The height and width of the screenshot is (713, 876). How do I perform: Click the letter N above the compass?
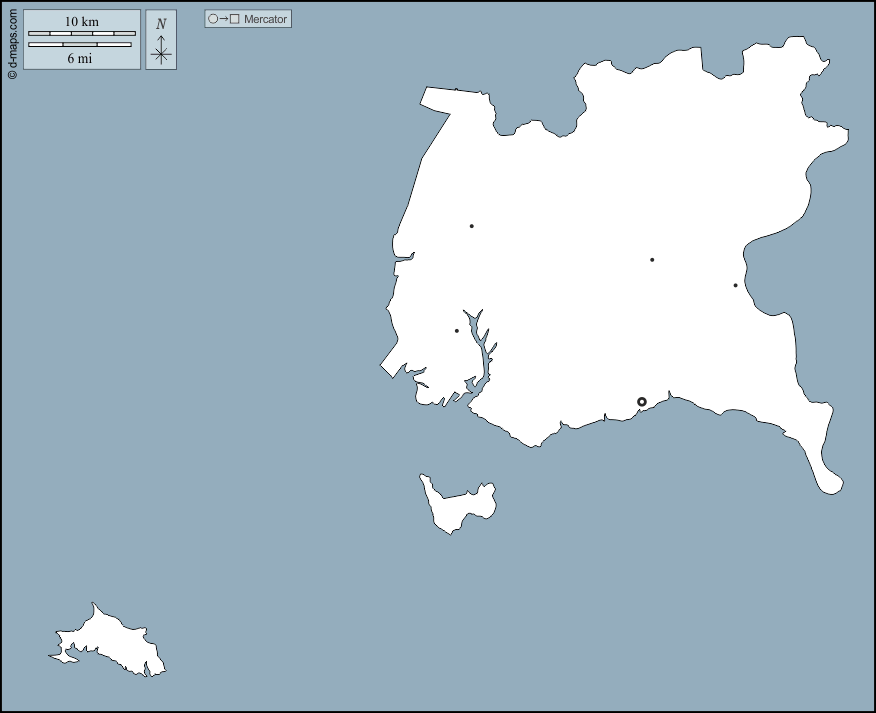[161, 24]
